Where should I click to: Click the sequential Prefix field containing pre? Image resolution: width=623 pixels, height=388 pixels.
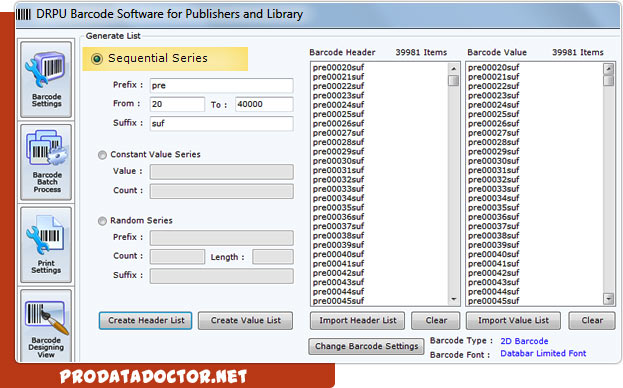pyautogui.click(x=222, y=85)
